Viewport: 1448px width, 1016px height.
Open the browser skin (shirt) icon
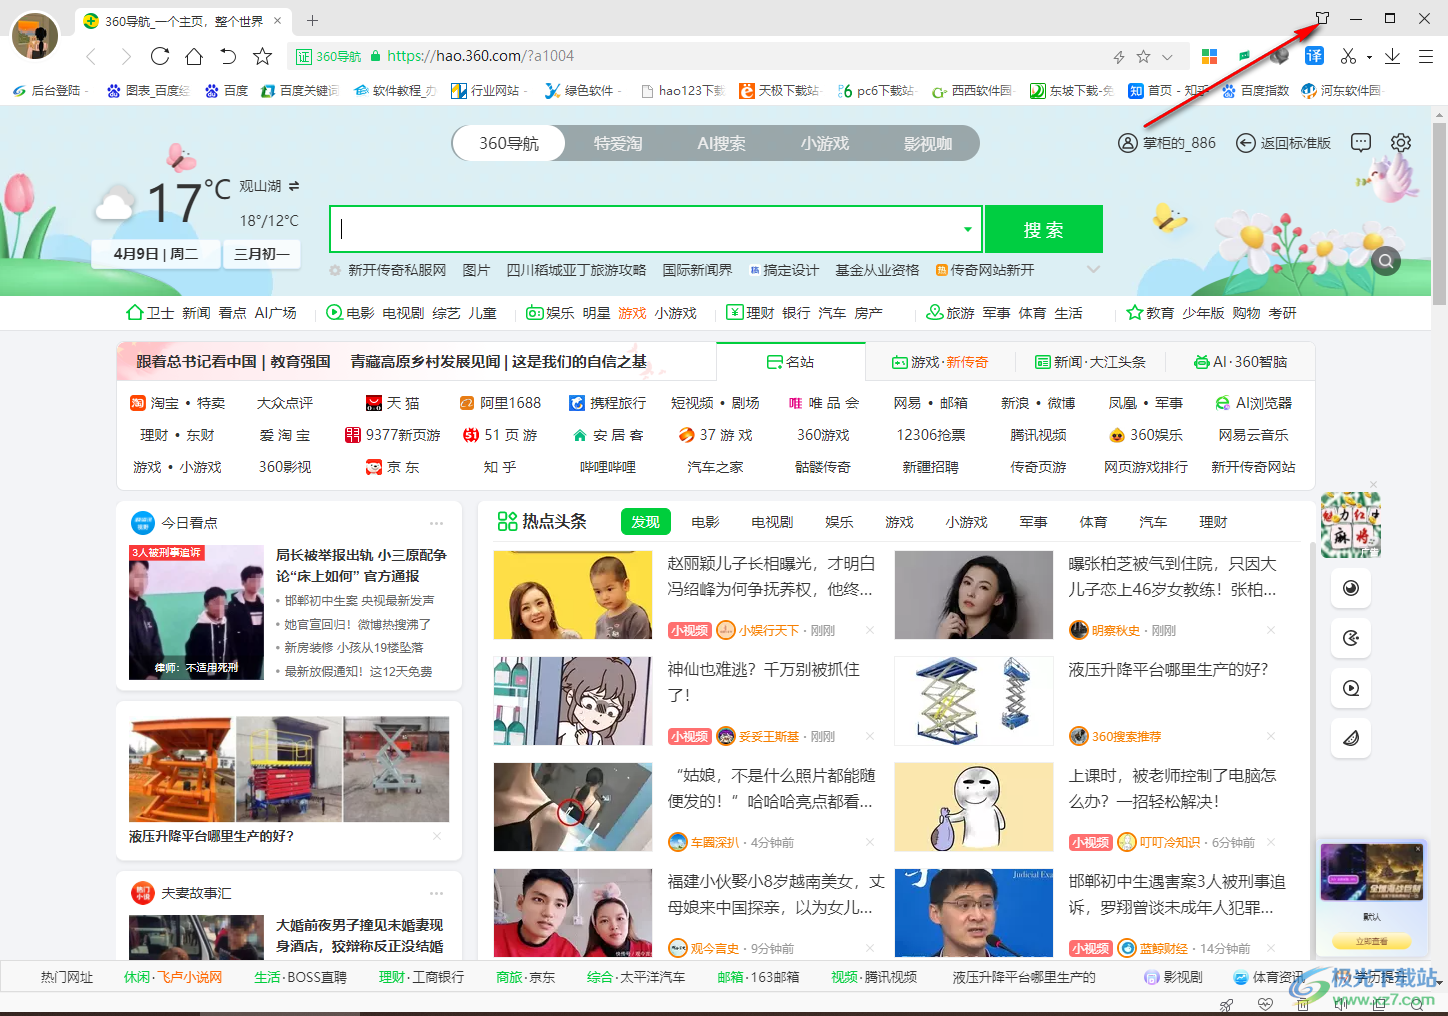pos(1322,18)
